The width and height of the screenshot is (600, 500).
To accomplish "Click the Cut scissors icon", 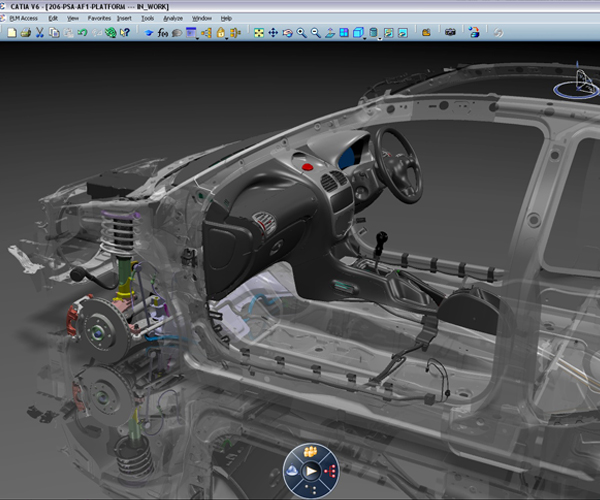I will pos(40,33).
